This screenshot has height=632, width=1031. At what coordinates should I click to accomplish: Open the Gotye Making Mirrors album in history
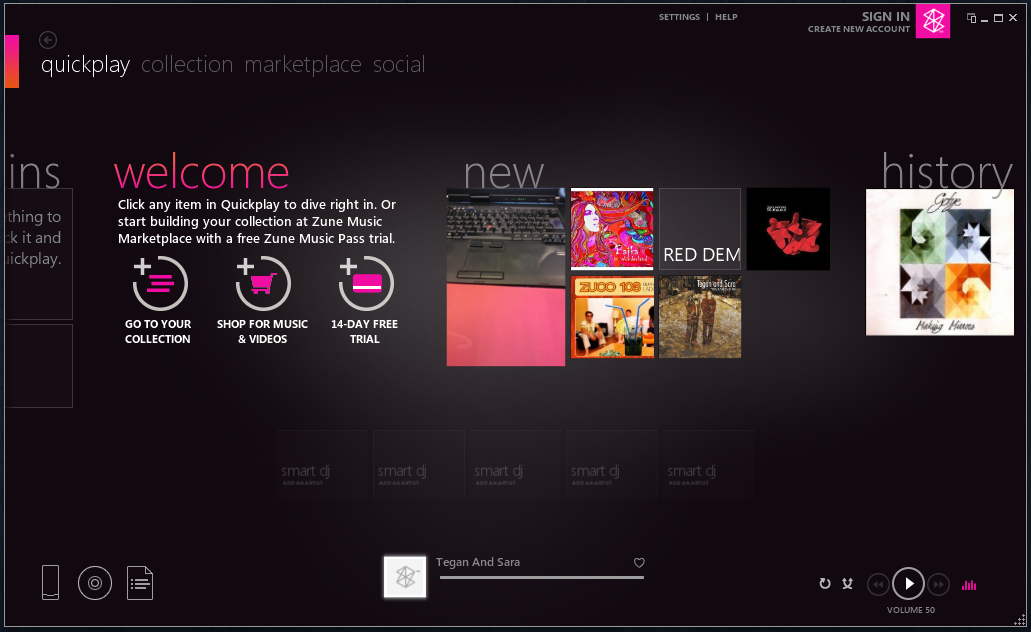[x=939, y=262]
